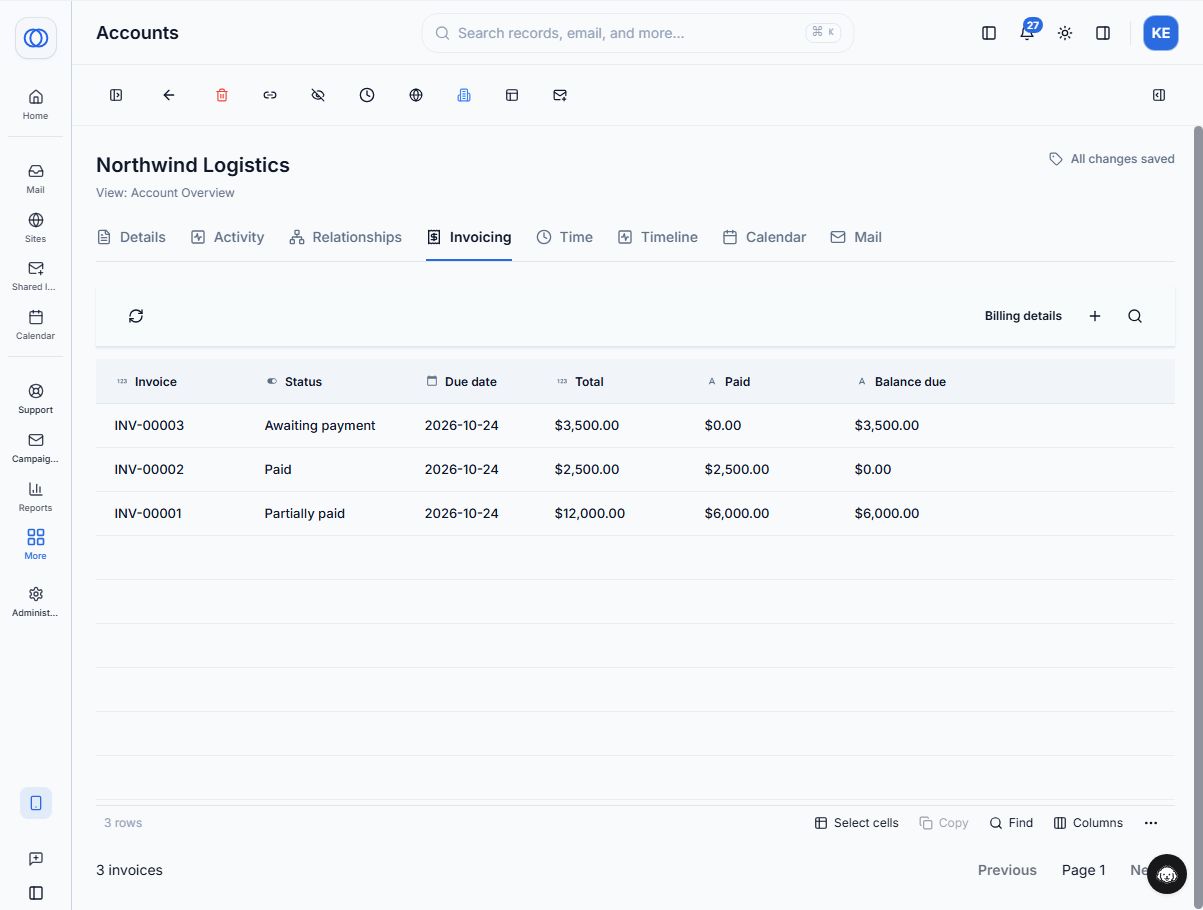Toggle light/dark theme sun icon
The height and width of the screenshot is (910, 1203).
(1065, 33)
